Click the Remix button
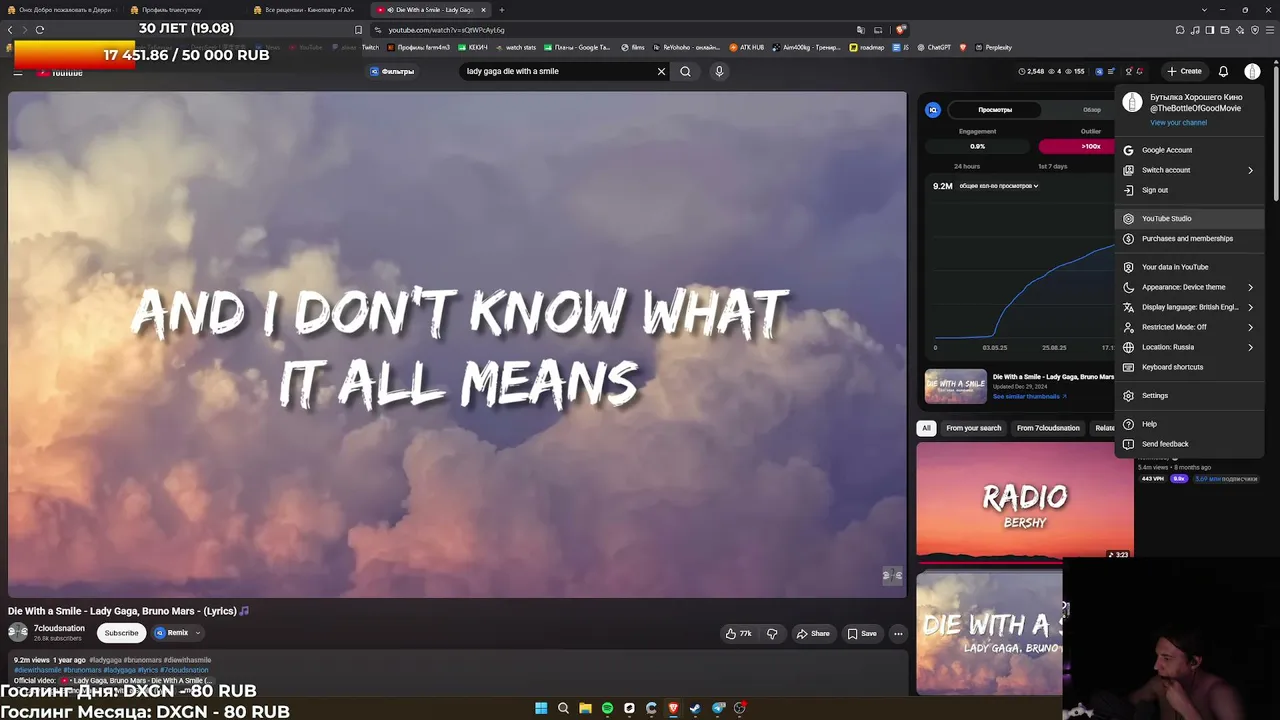 click(171, 633)
